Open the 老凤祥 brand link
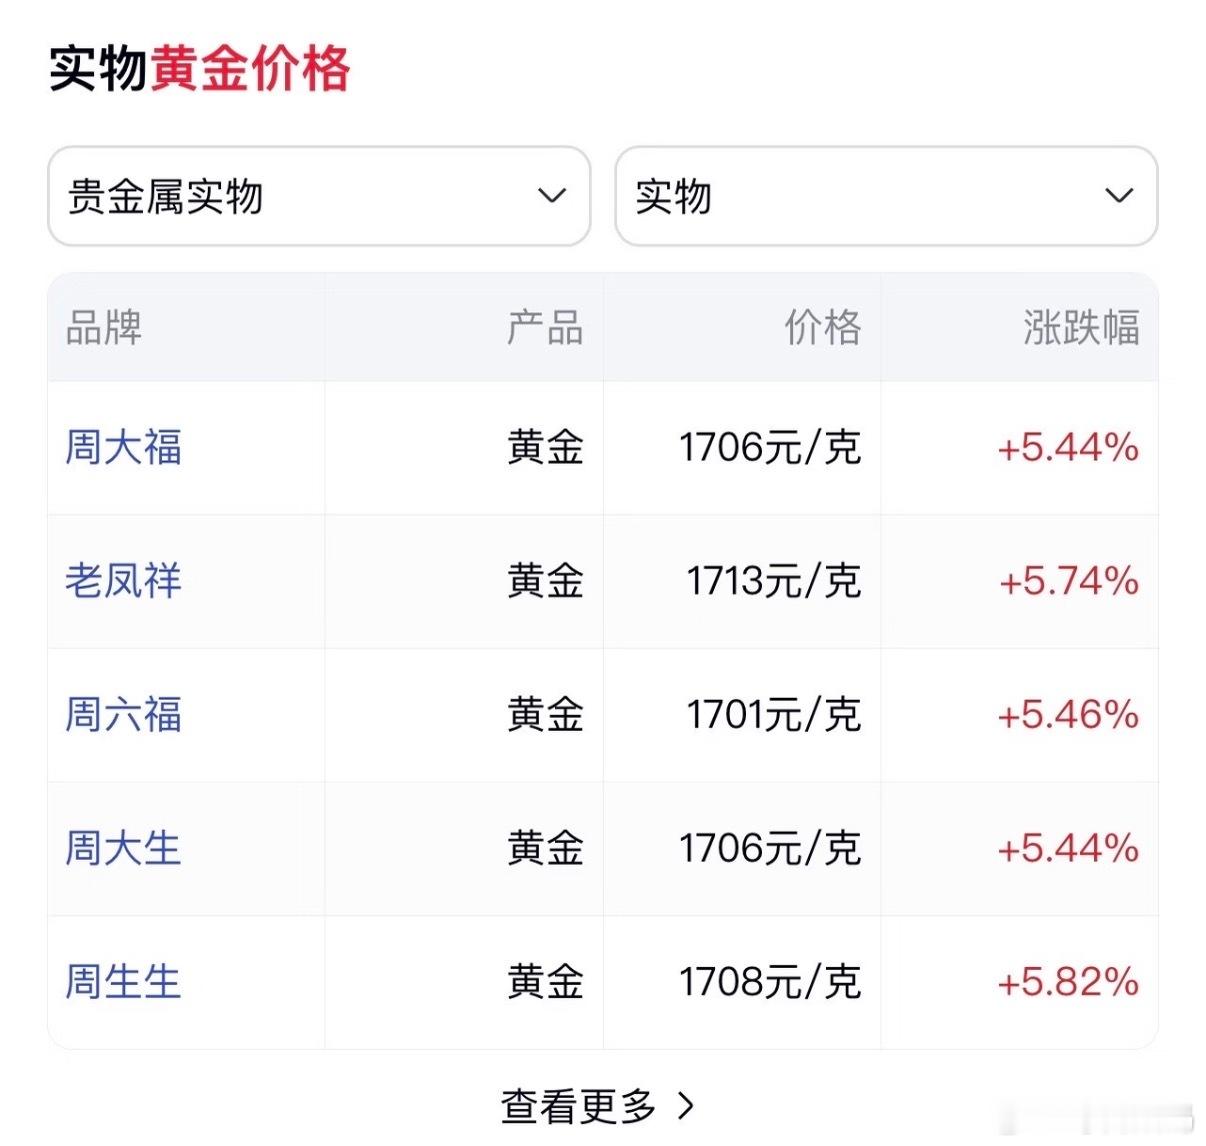1206x1146 pixels. coord(123,581)
